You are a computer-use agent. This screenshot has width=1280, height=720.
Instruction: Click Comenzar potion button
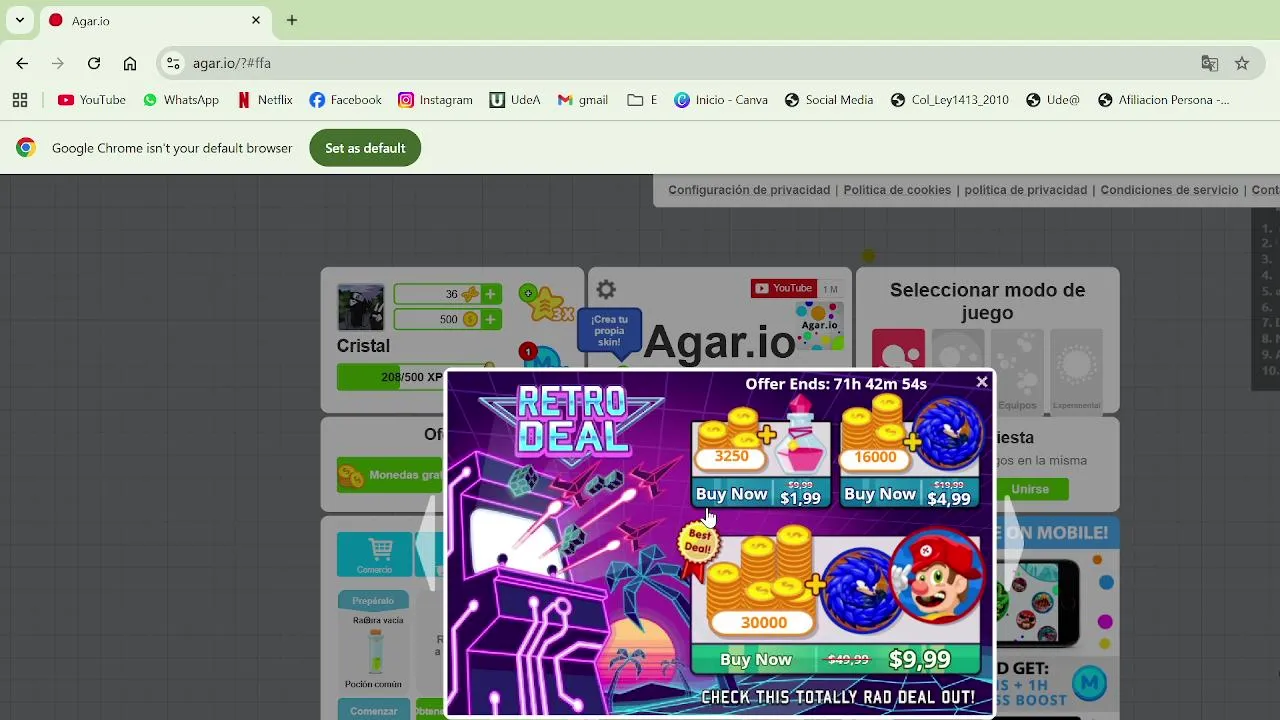[x=373, y=710]
